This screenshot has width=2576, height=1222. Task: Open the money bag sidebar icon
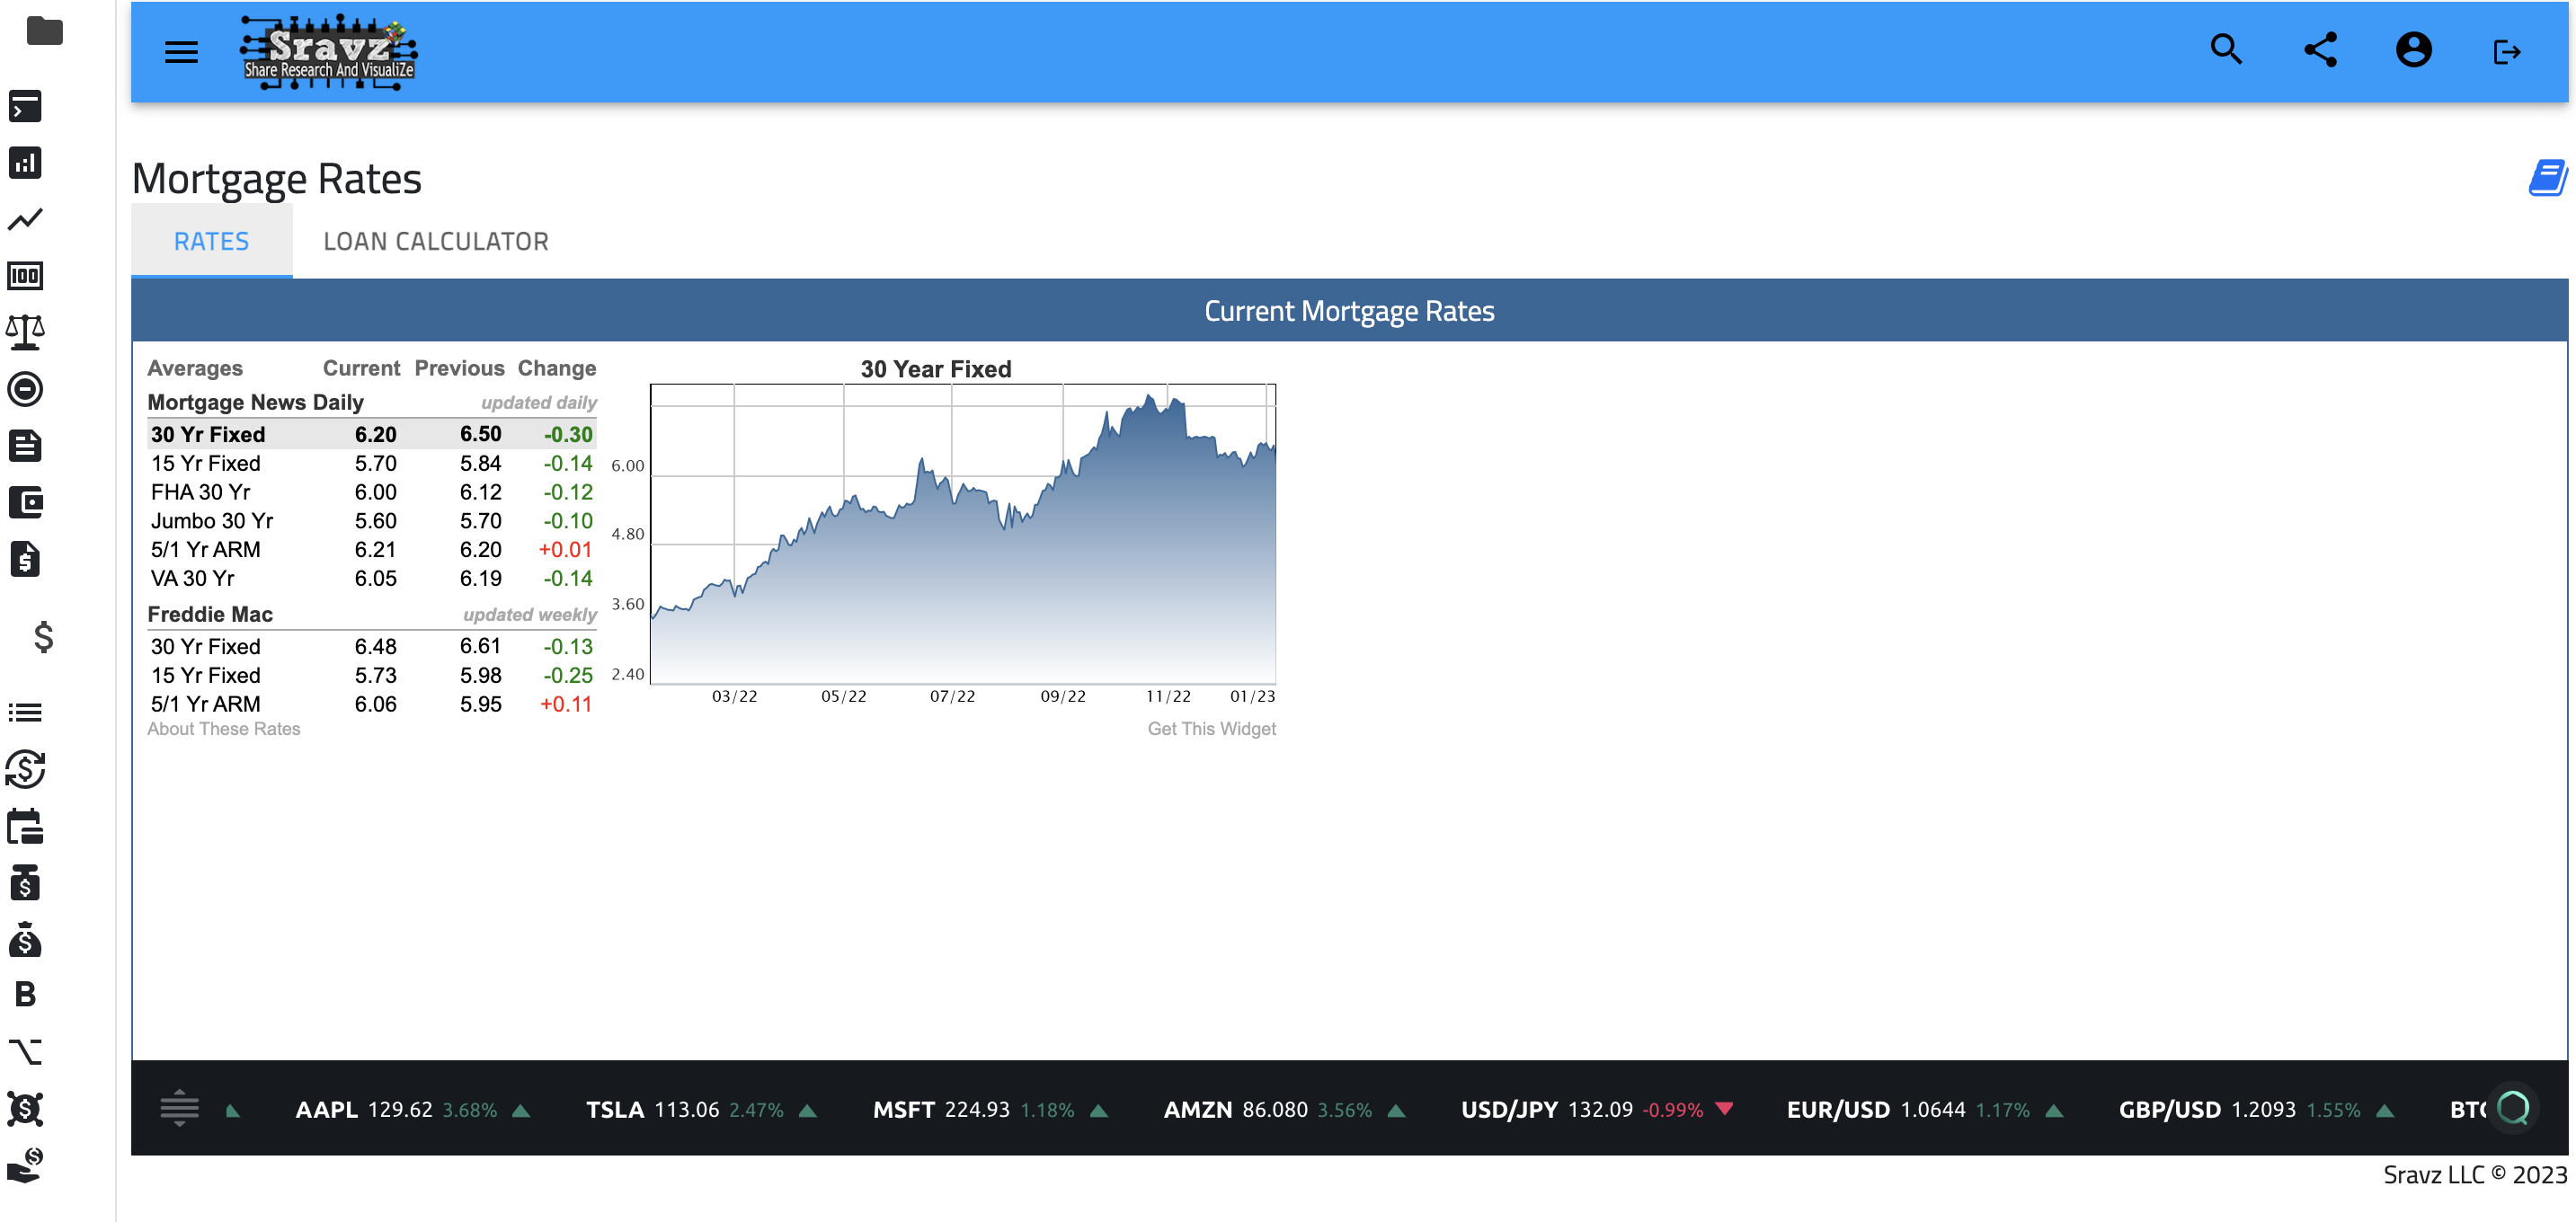(25, 939)
